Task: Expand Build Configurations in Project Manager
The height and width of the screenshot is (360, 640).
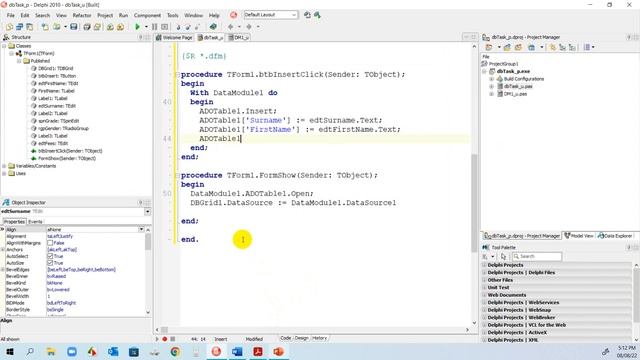Action: coord(491,79)
